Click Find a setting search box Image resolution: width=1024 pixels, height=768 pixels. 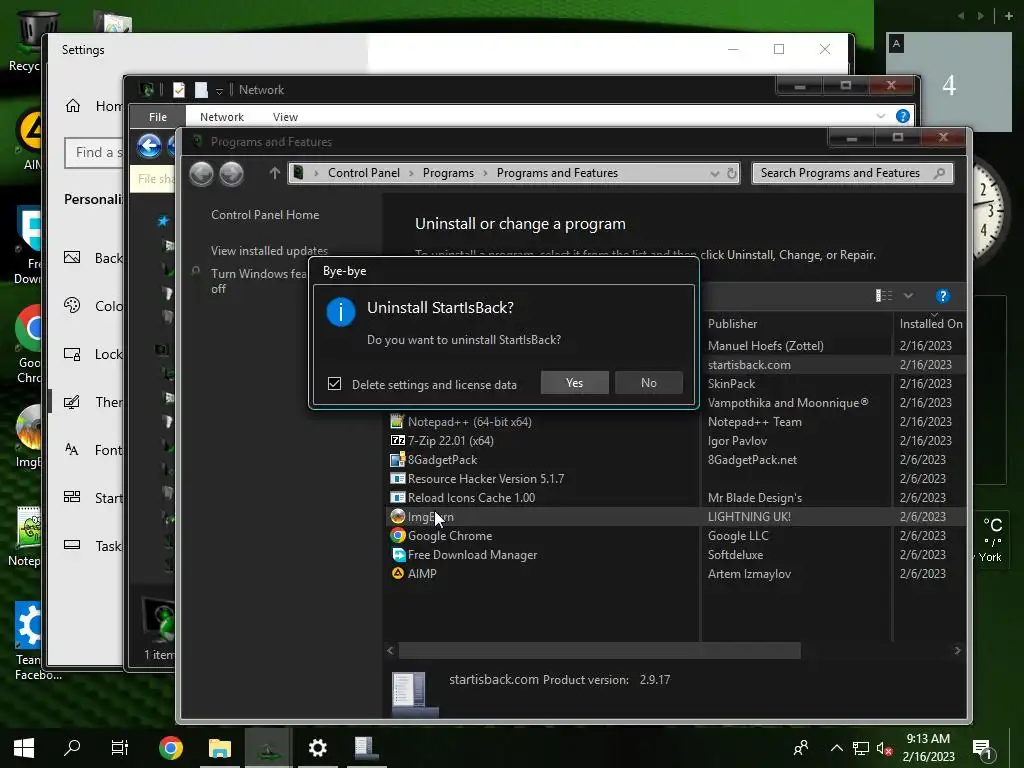tap(94, 153)
